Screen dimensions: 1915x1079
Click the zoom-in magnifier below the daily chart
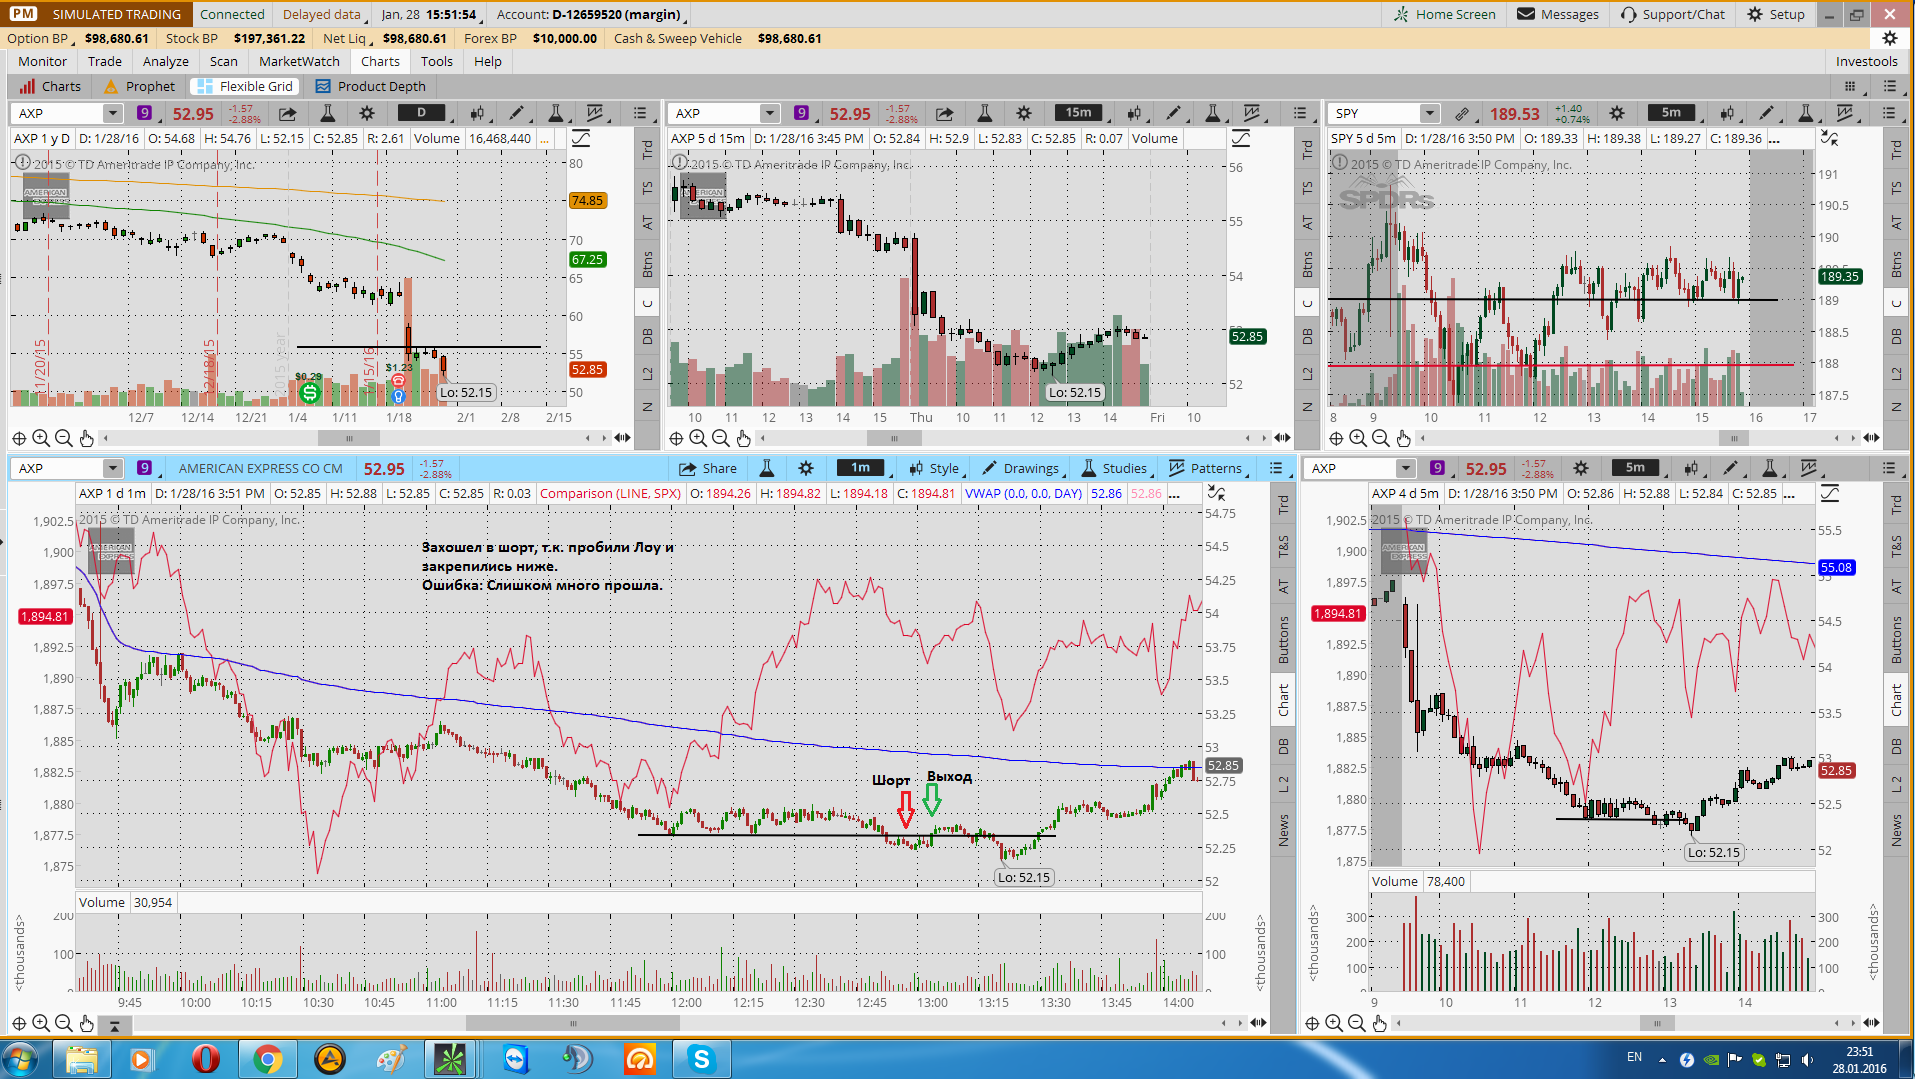[x=41, y=438]
